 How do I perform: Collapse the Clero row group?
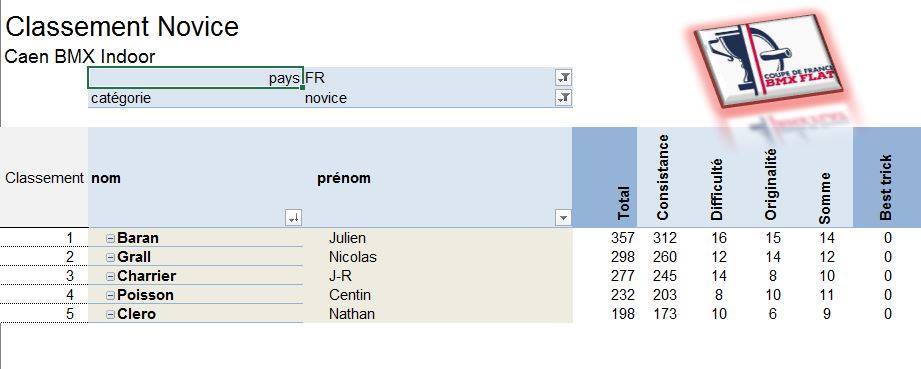click(110, 314)
